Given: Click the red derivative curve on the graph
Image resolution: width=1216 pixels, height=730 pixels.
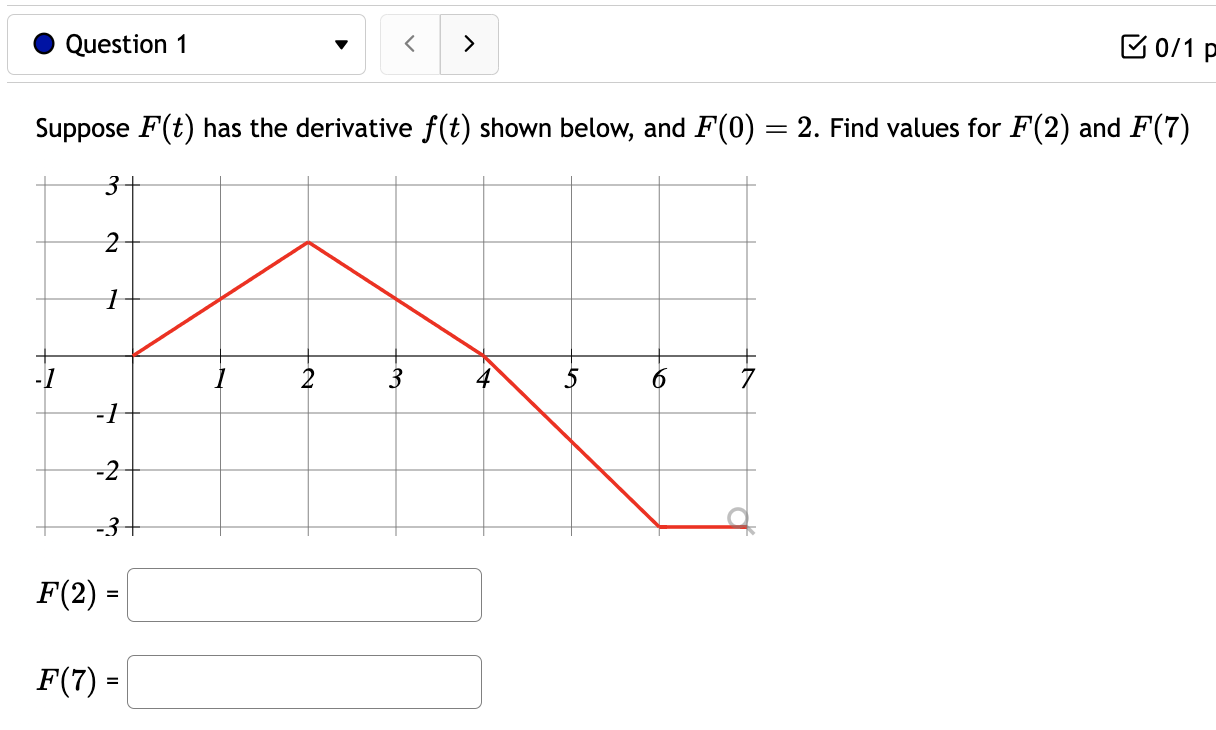Looking at the screenshot, I should [x=307, y=243].
